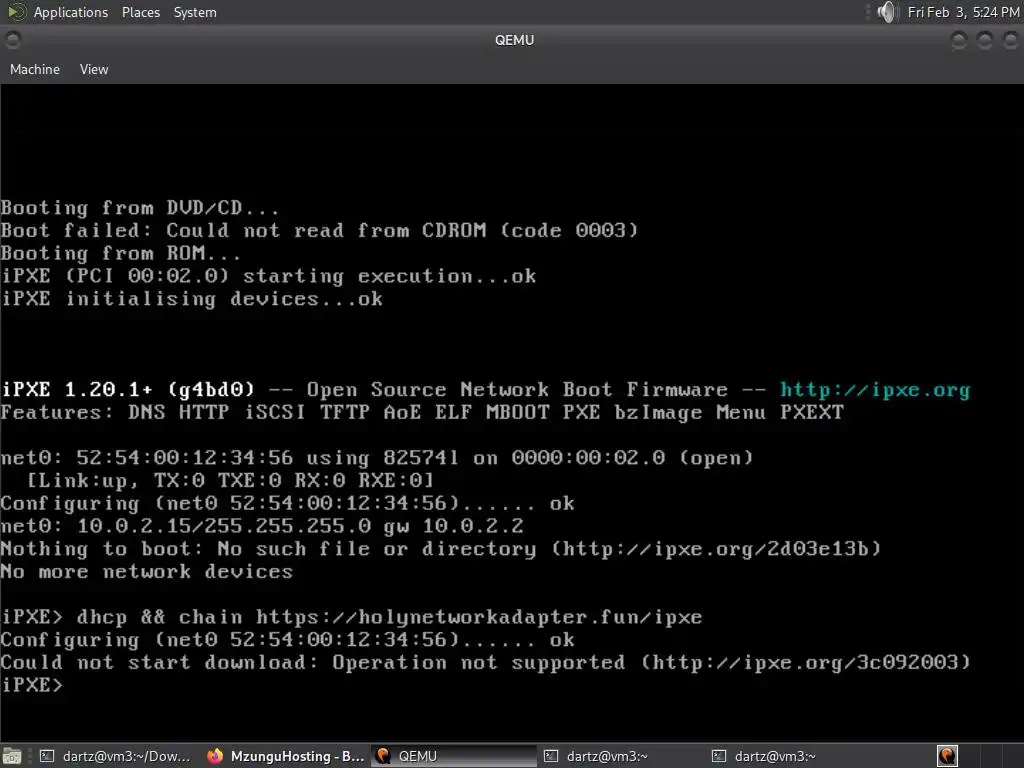The image size is (1024, 768).
Task: Click the 'Boot failed: Could not read' line
Action: pos(319,231)
